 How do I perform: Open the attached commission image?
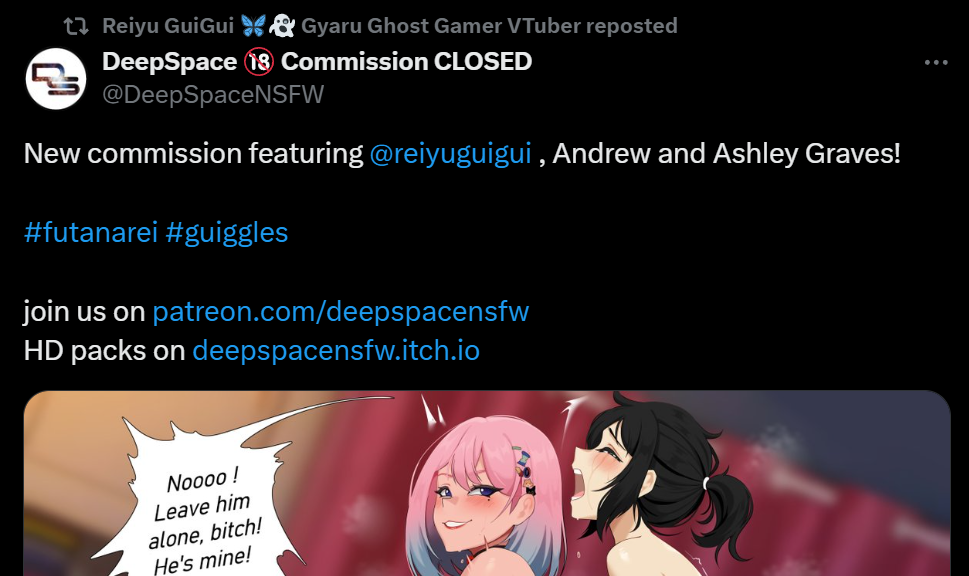(487, 483)
